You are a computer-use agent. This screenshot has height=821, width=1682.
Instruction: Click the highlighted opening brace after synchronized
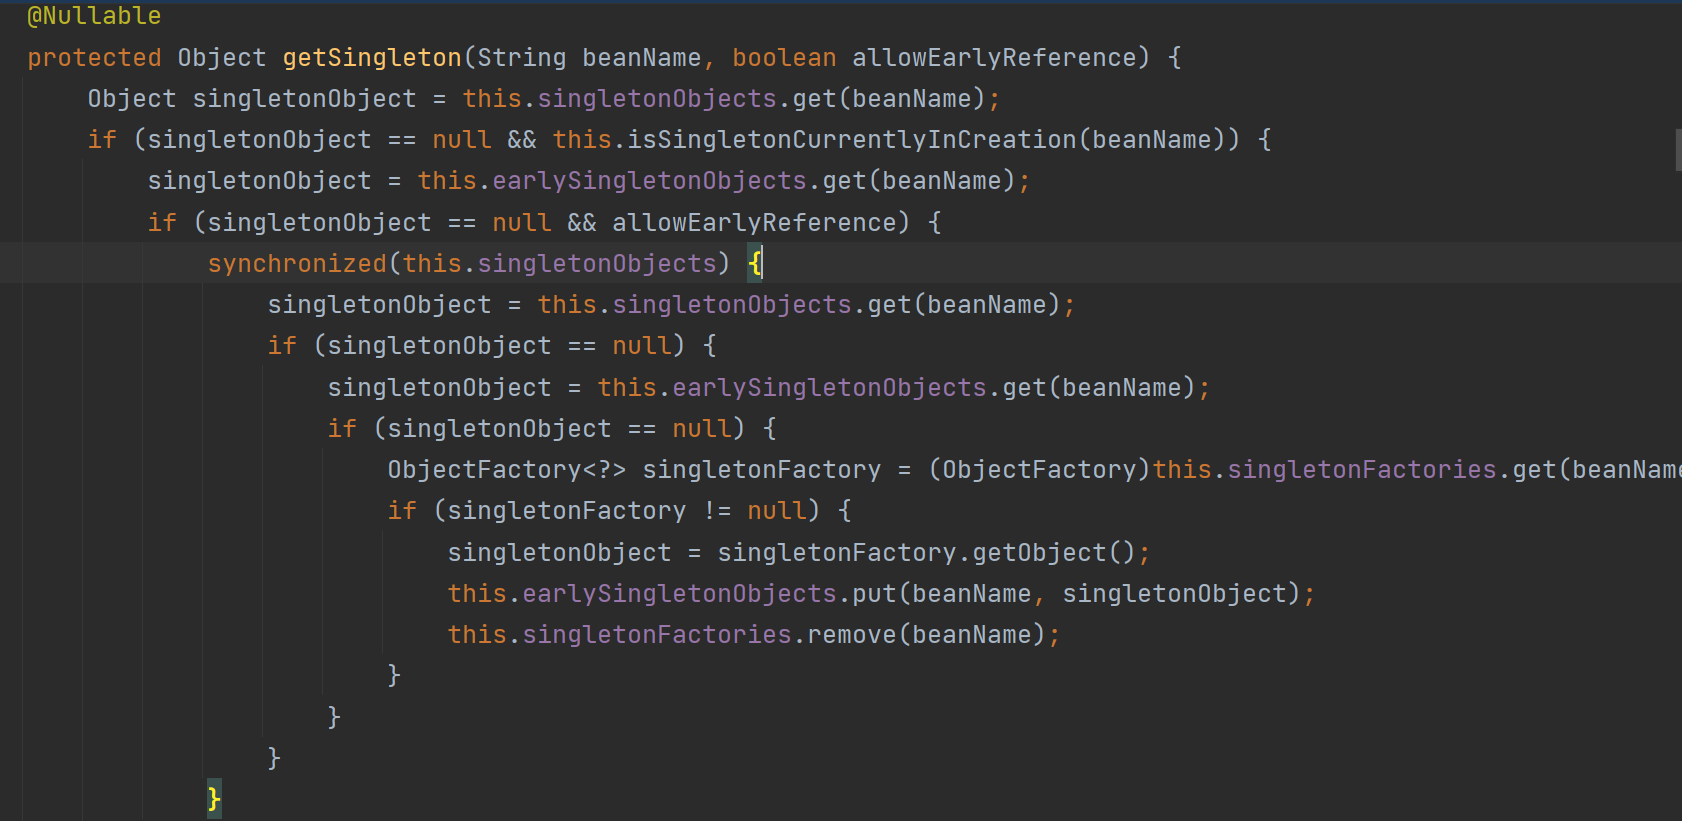pos(755,264)
